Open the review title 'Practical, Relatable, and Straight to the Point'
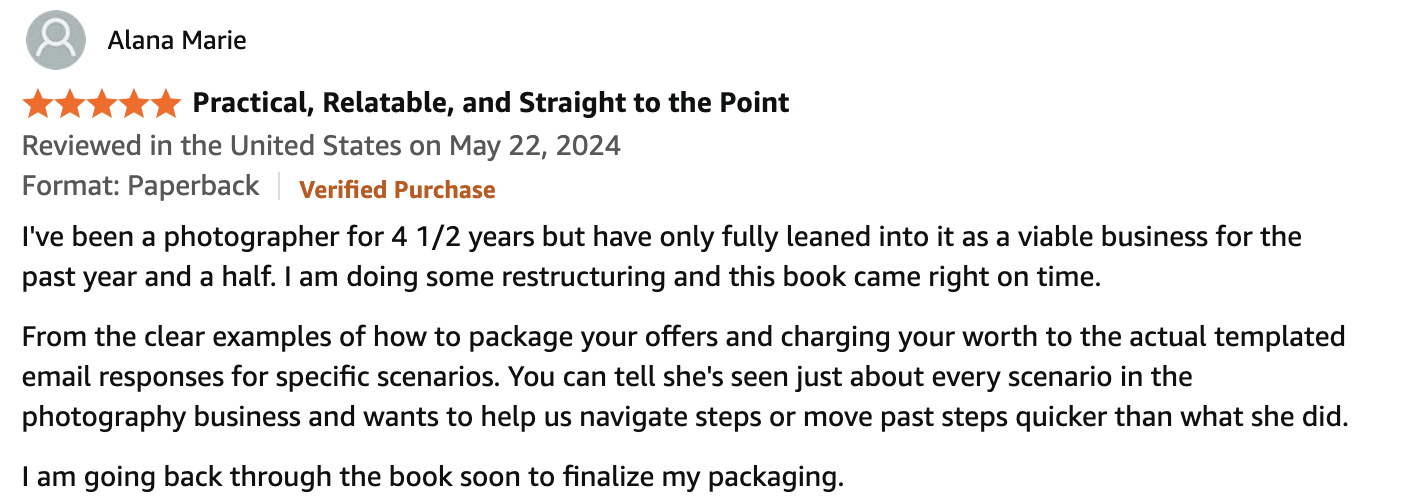Image resolution: width=1422 pixels, height=502 pixels. (x=491, y=103)
